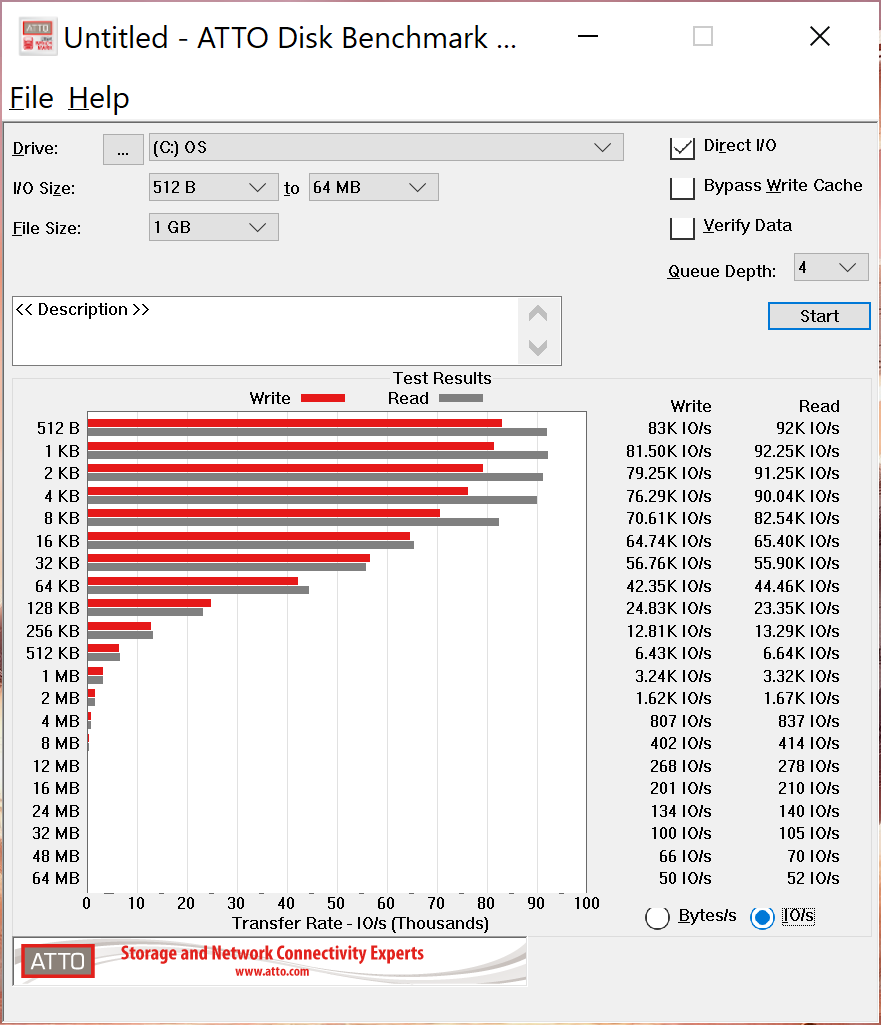Click the 512 B red write bar
The width and height of the screenshot is (881, 1025).
tap(295, 423)
